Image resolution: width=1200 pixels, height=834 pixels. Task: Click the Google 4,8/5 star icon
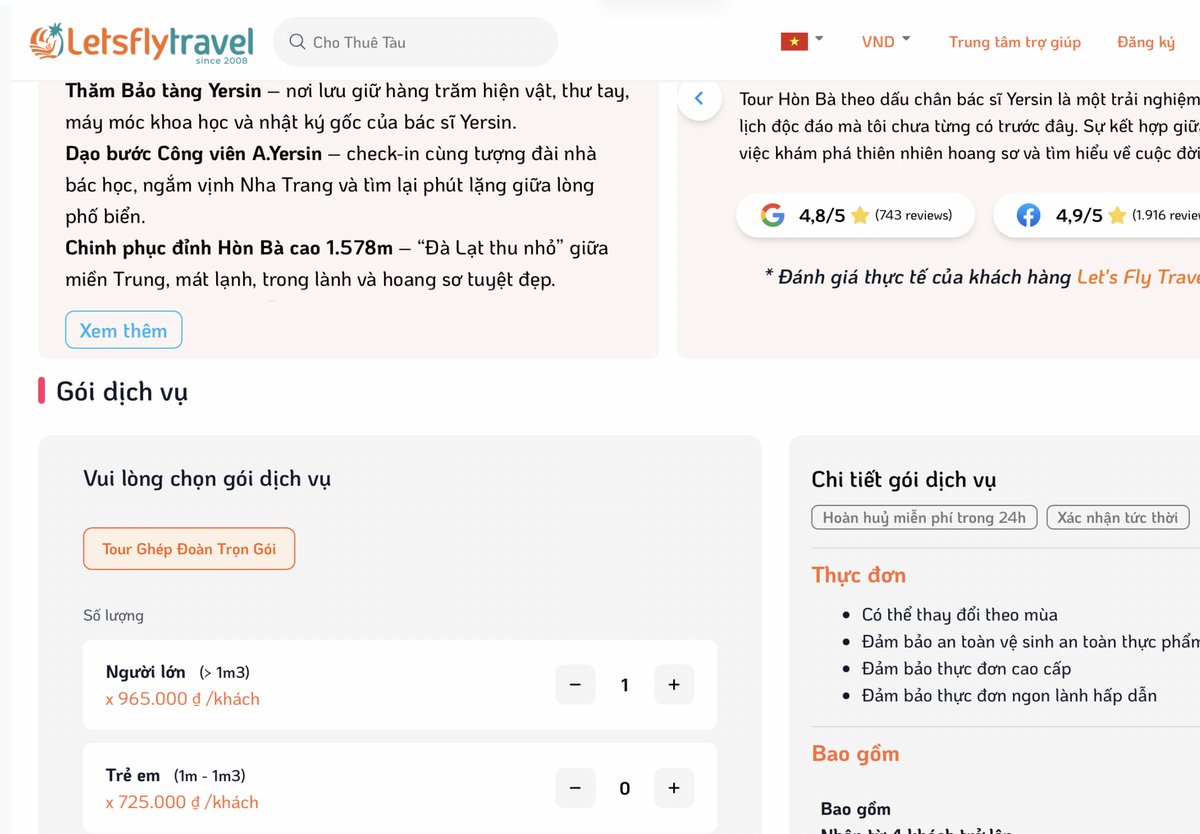click(860, 215)
